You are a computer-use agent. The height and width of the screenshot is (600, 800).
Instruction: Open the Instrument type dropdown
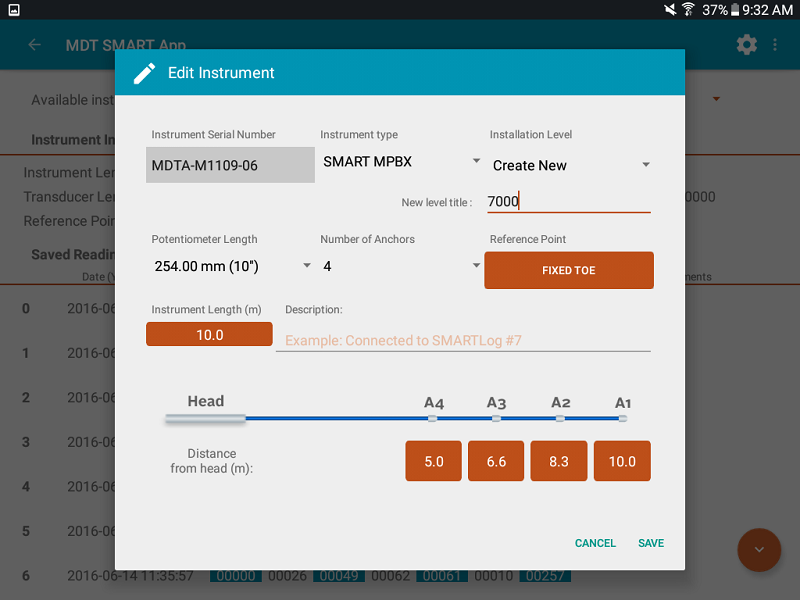click(x=398, y=160)
